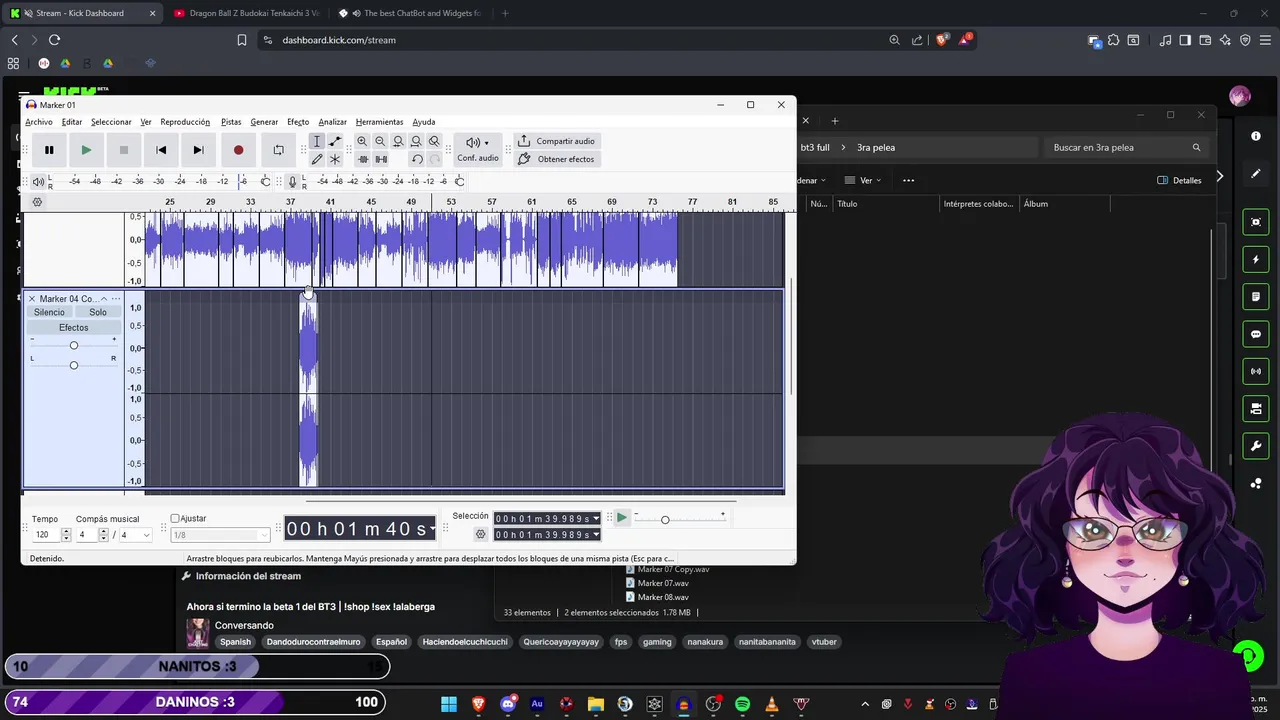Screen dimensions: 1280x720
Task: Fit selection to window width
Action: 398,141
